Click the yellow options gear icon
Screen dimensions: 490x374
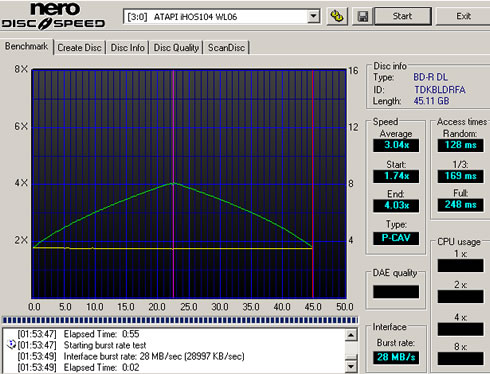337,16
